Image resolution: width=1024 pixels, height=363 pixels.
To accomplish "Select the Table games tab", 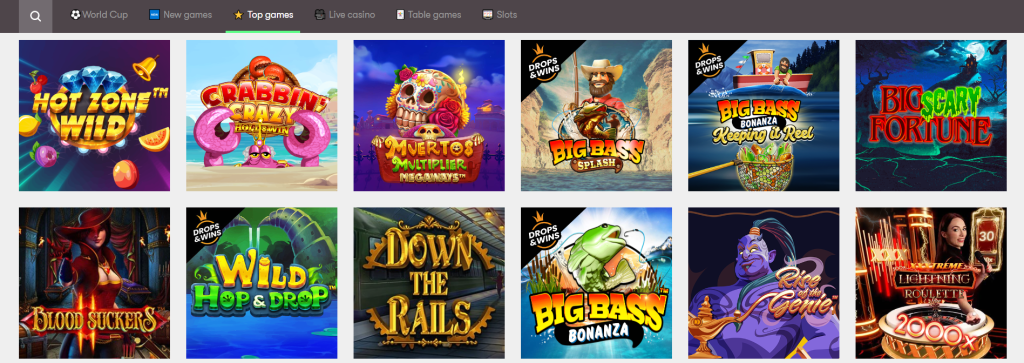I will [x=428, y=14].
